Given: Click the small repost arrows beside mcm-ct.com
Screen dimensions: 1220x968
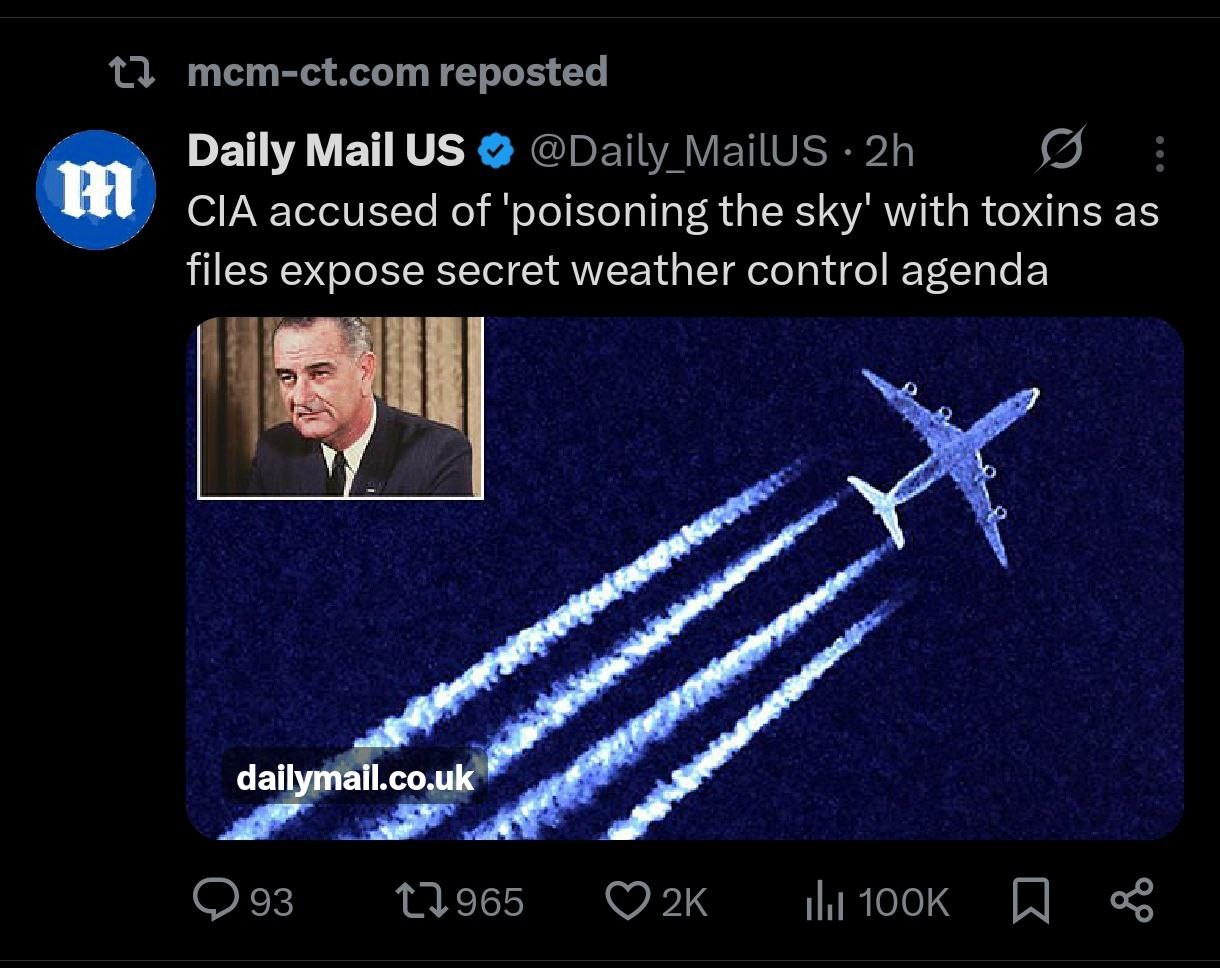Looking at the screenshot, I should click(x=132, y=73).
